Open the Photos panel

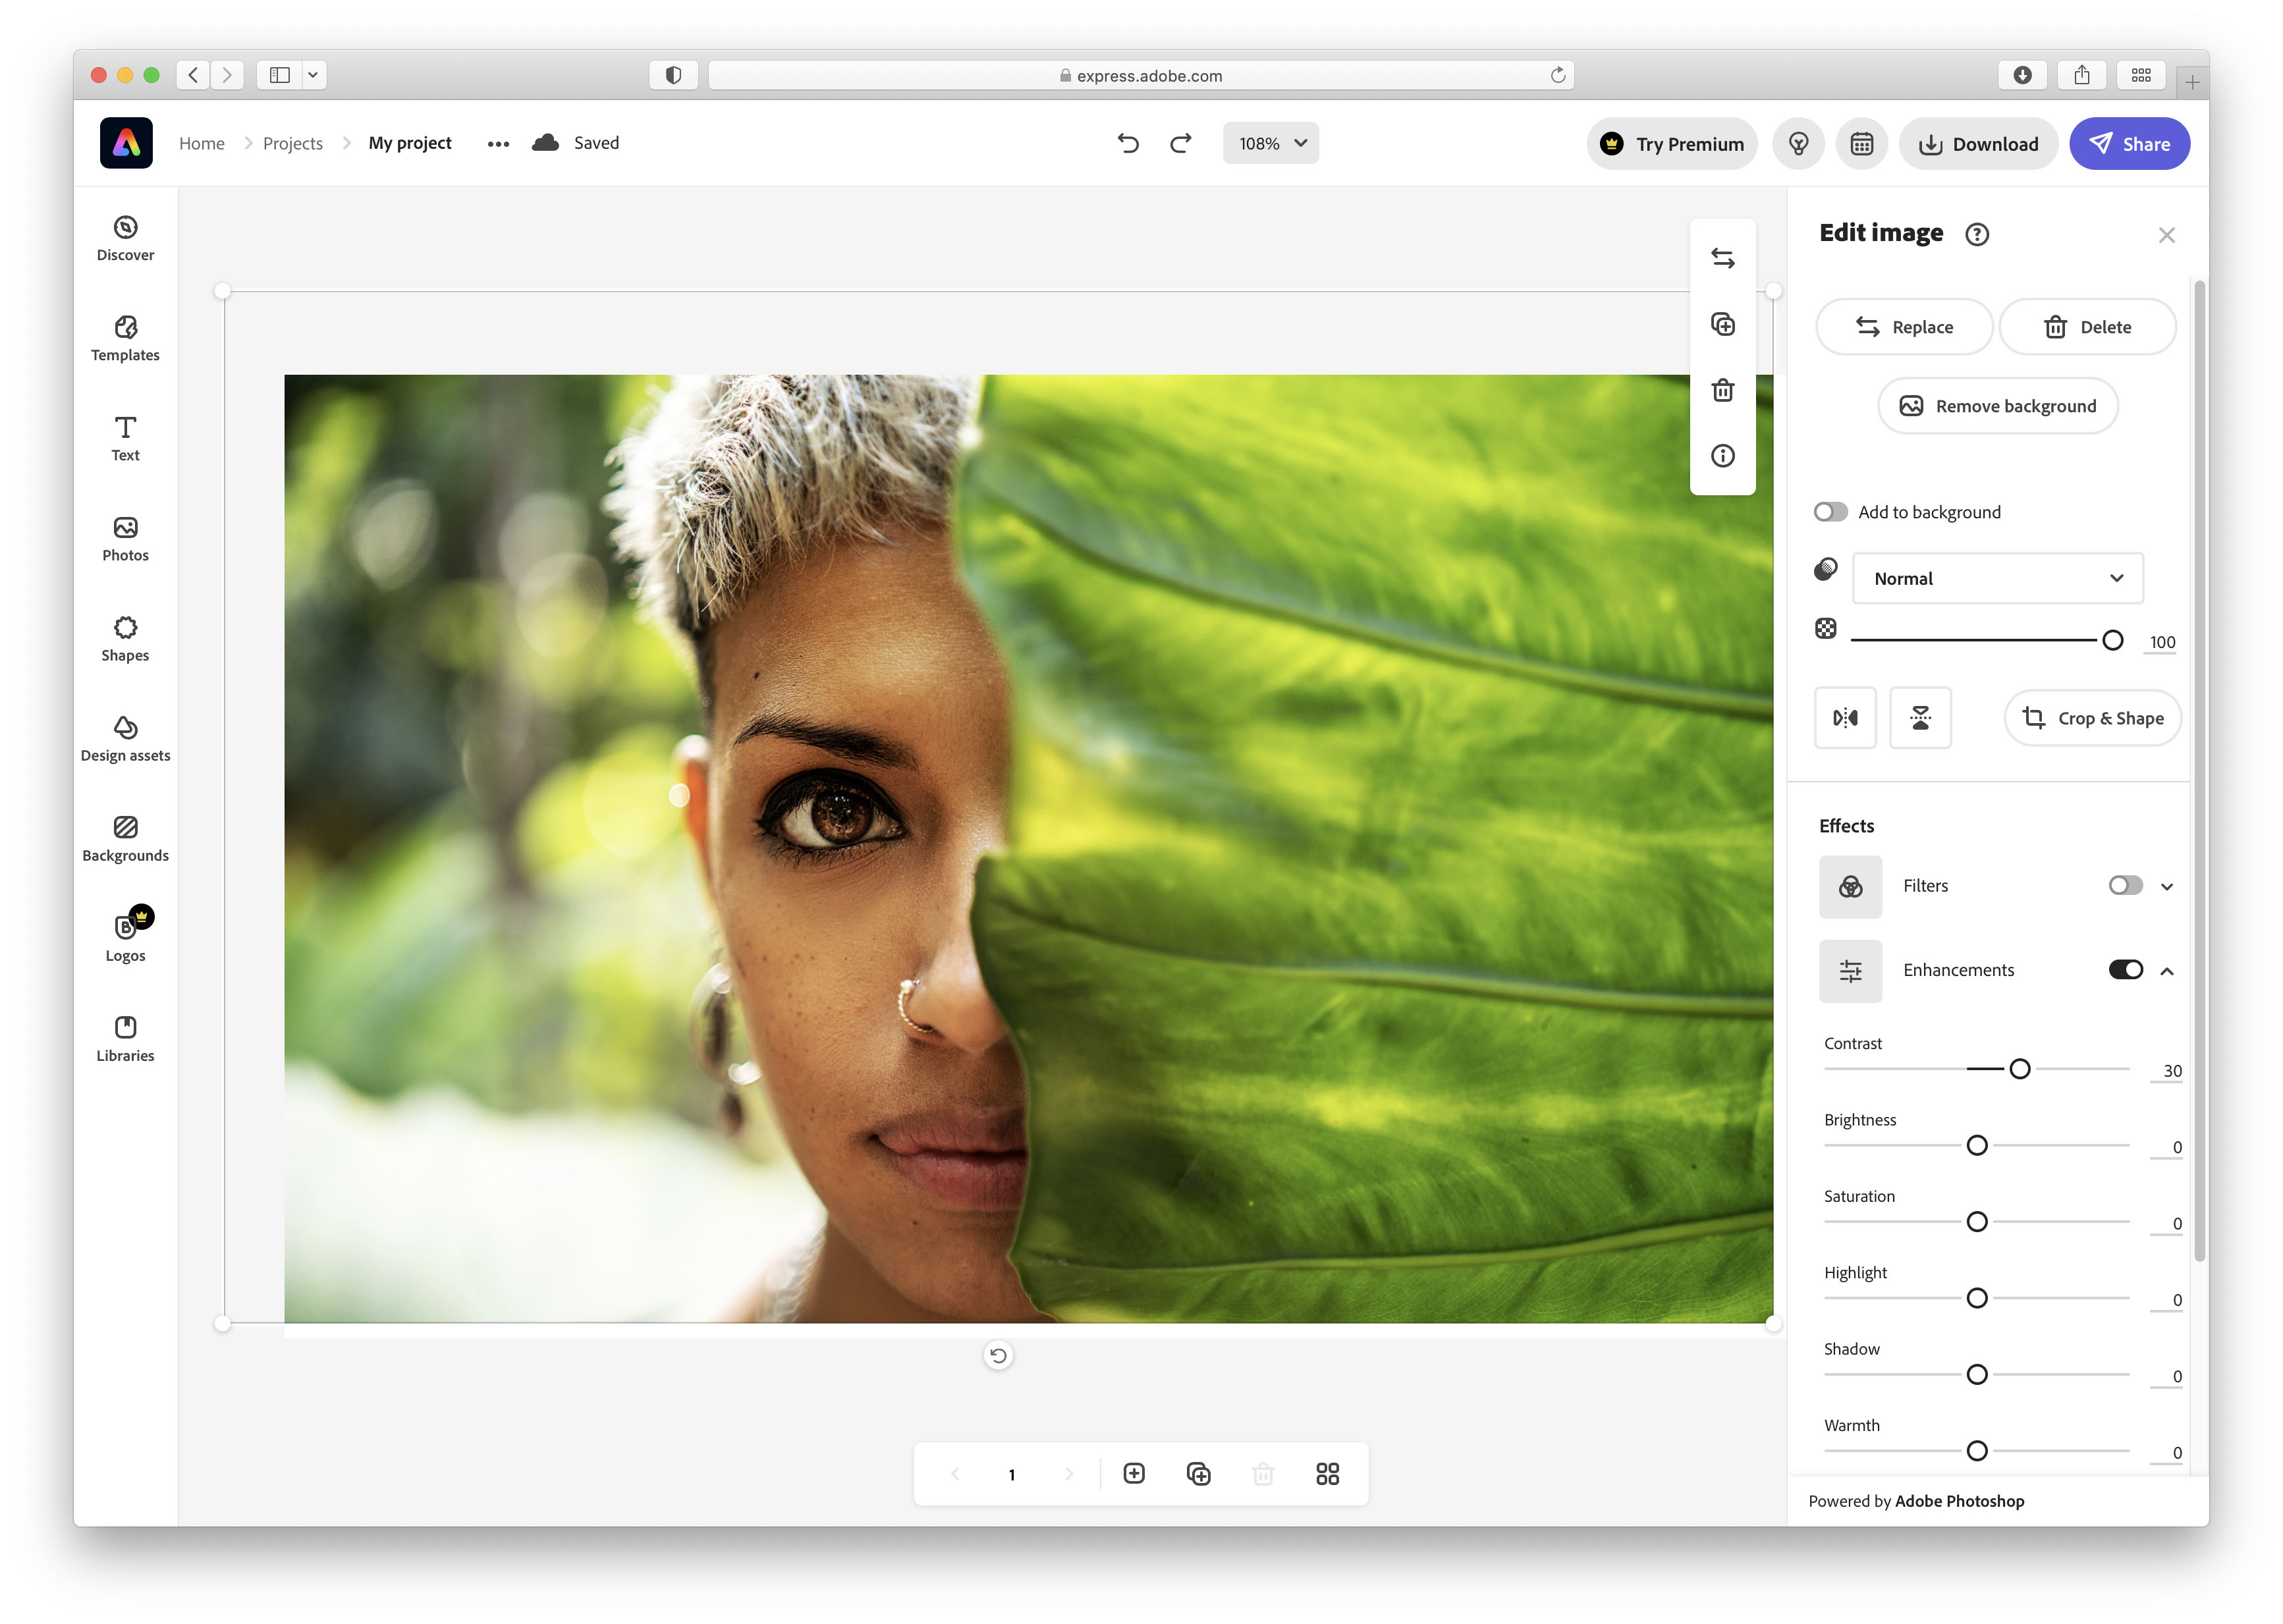[x=125, y=539]
